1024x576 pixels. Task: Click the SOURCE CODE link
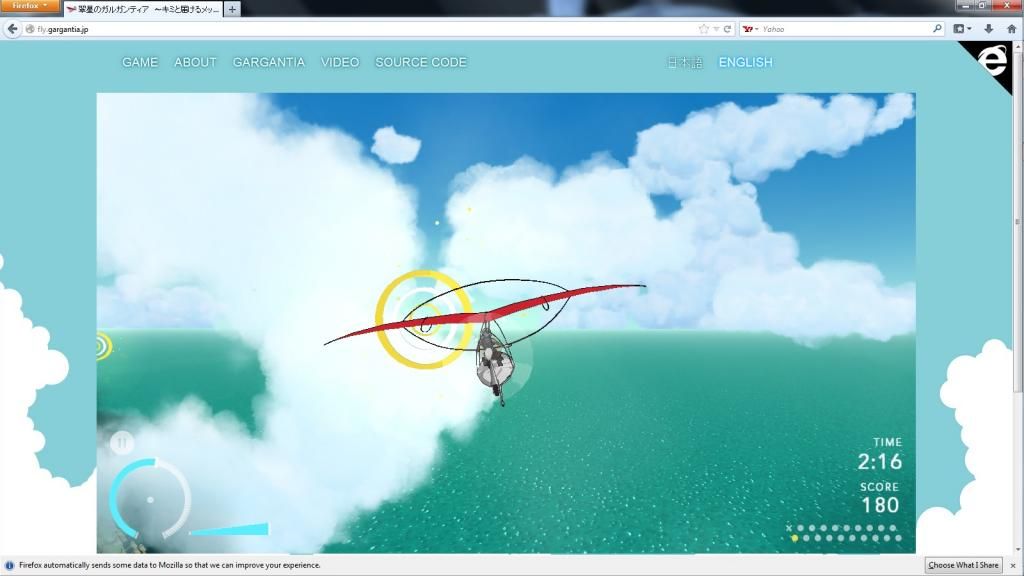tap(420, 62)
